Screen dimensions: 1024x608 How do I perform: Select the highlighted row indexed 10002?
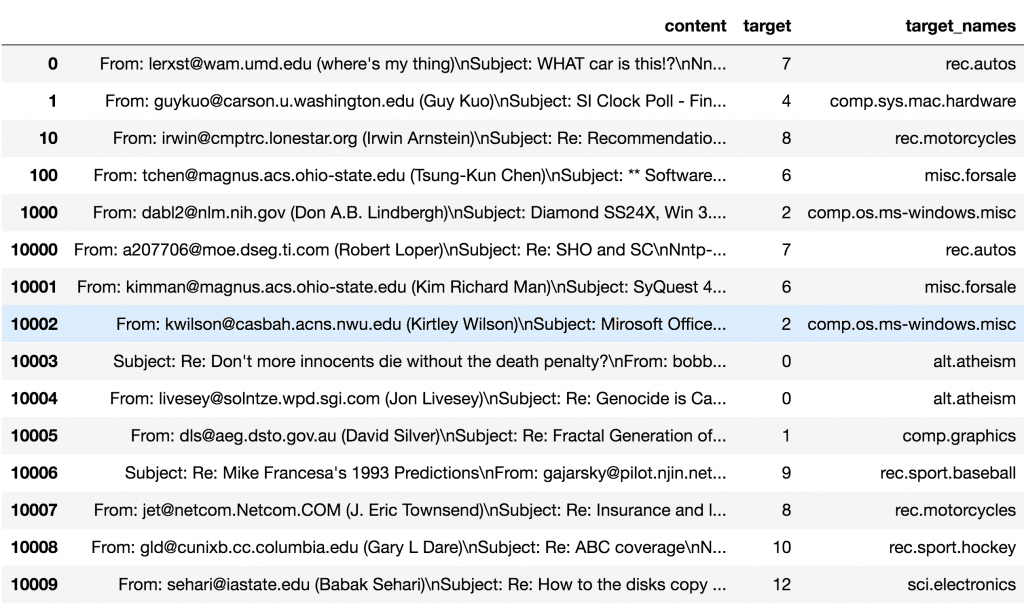[x=500, y=324]
